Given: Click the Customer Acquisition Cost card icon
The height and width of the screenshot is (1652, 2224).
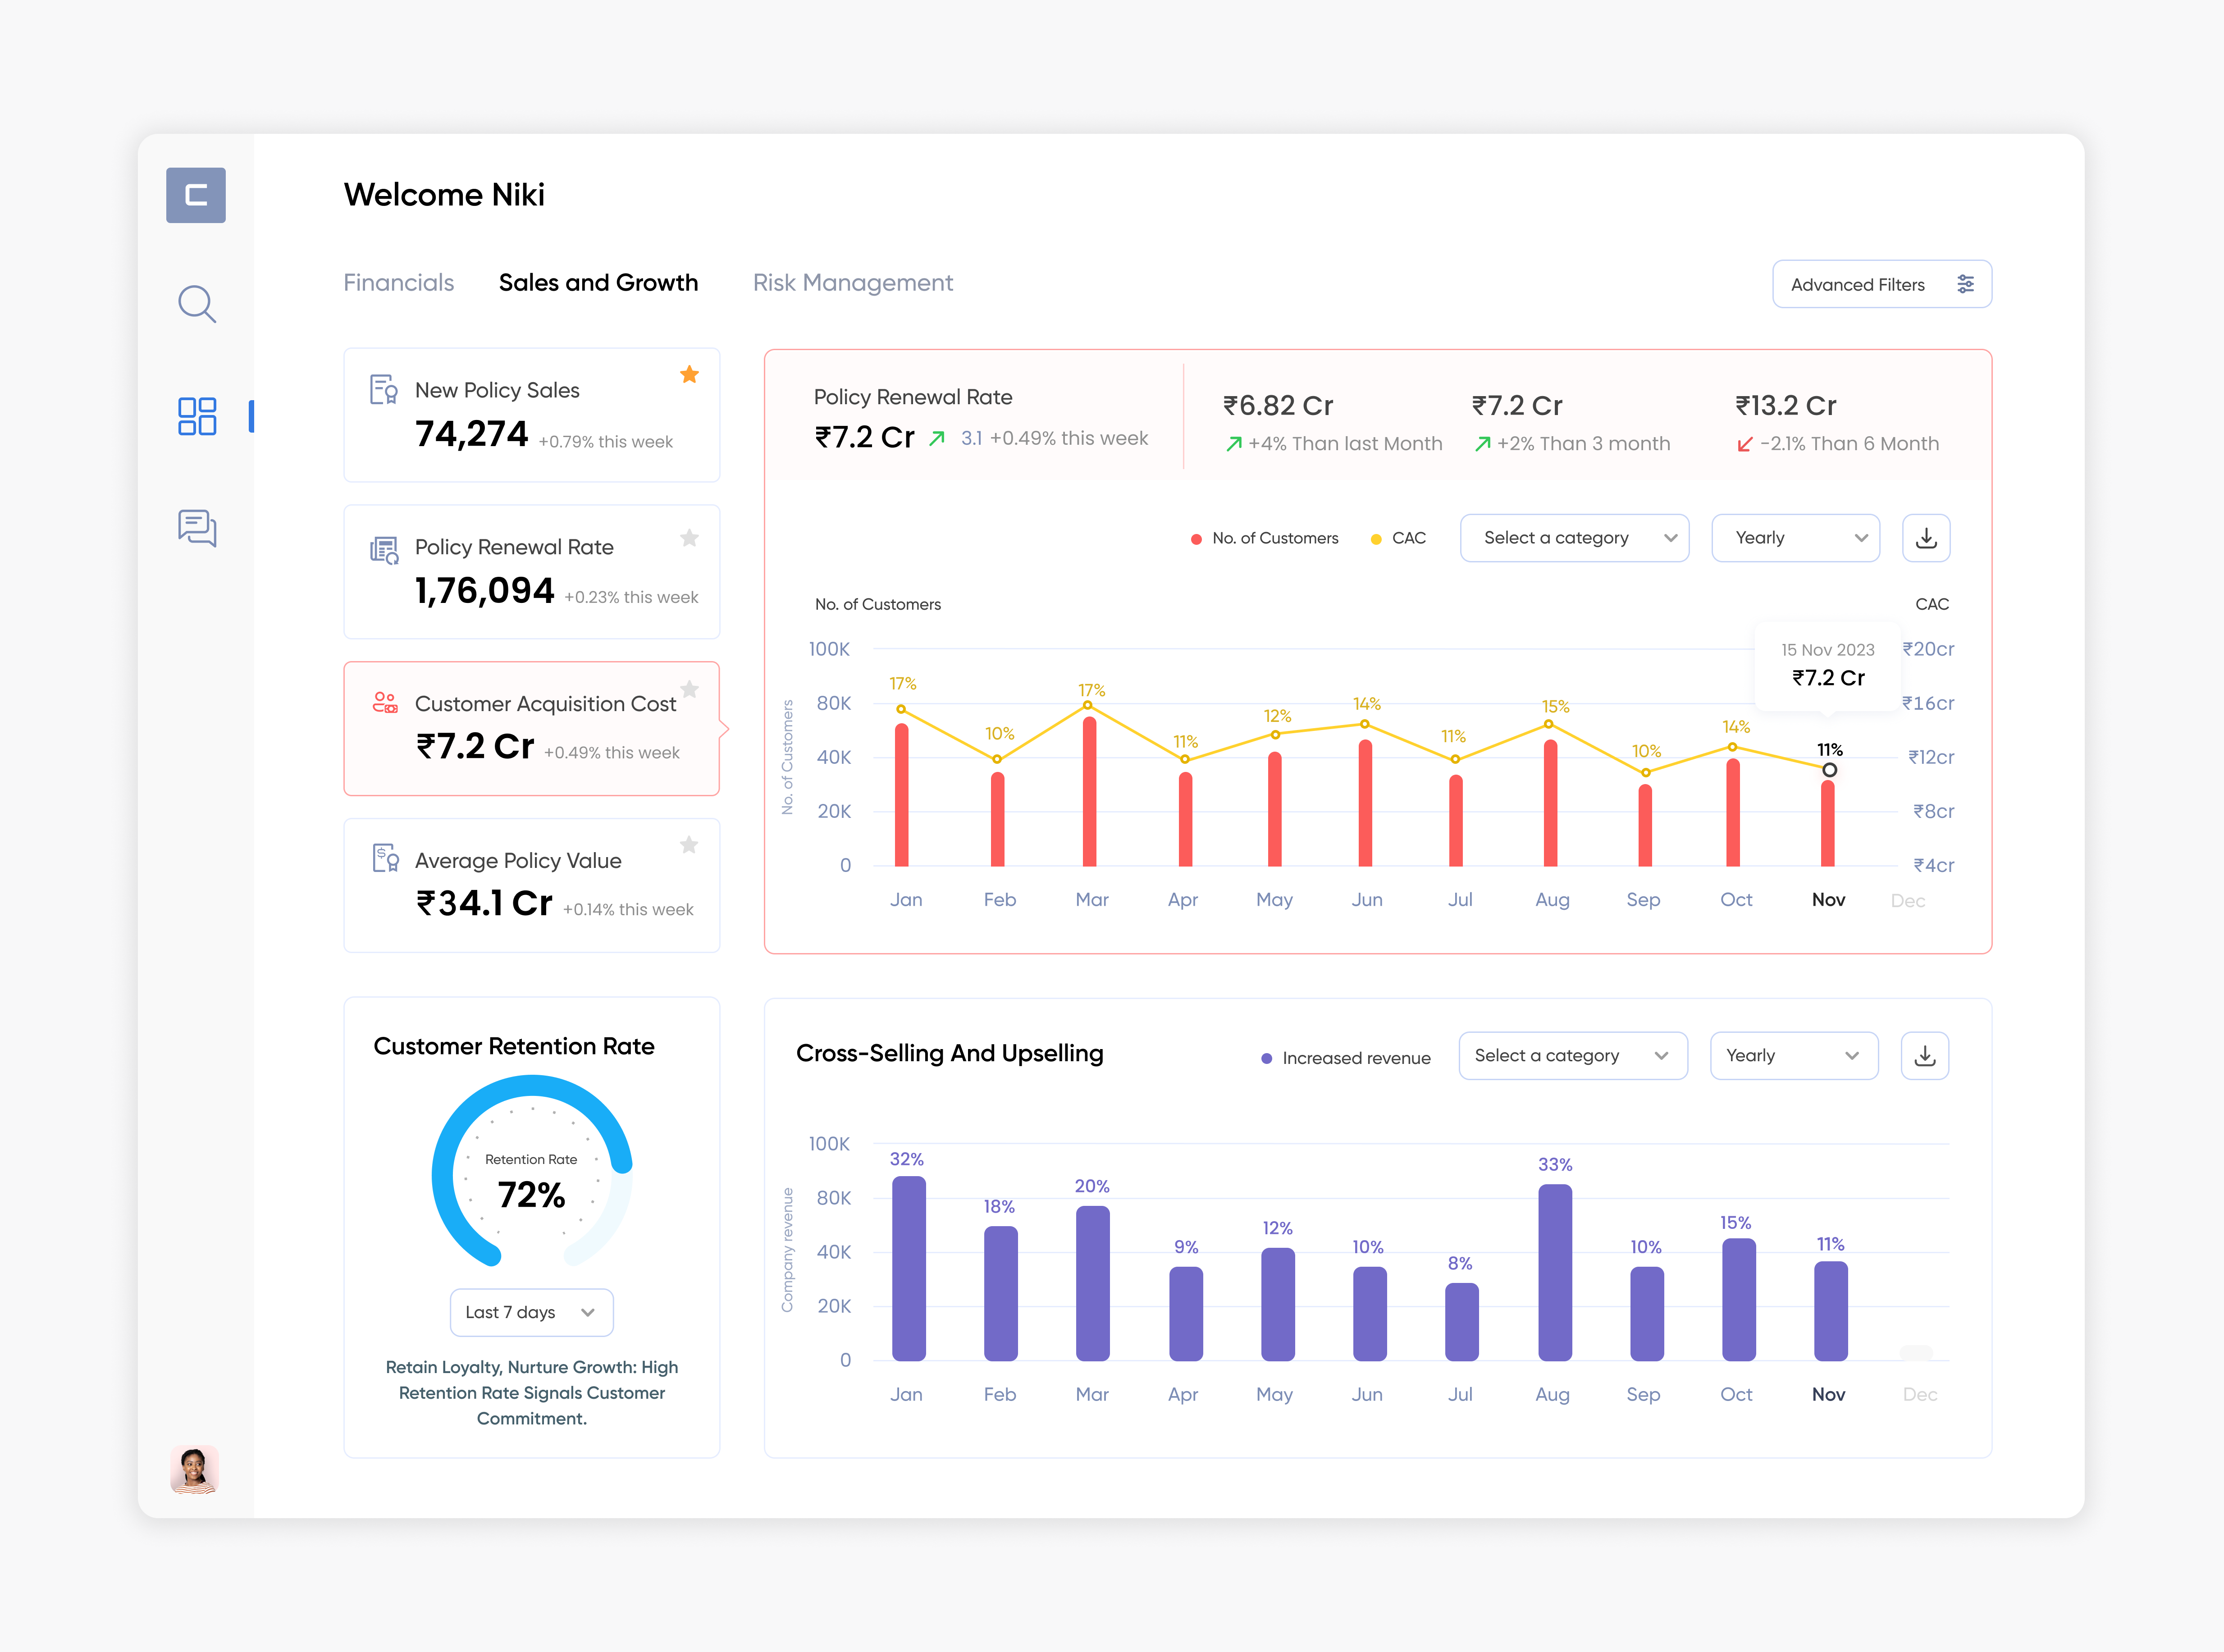Looking at the screenshot, I should 385,703.
